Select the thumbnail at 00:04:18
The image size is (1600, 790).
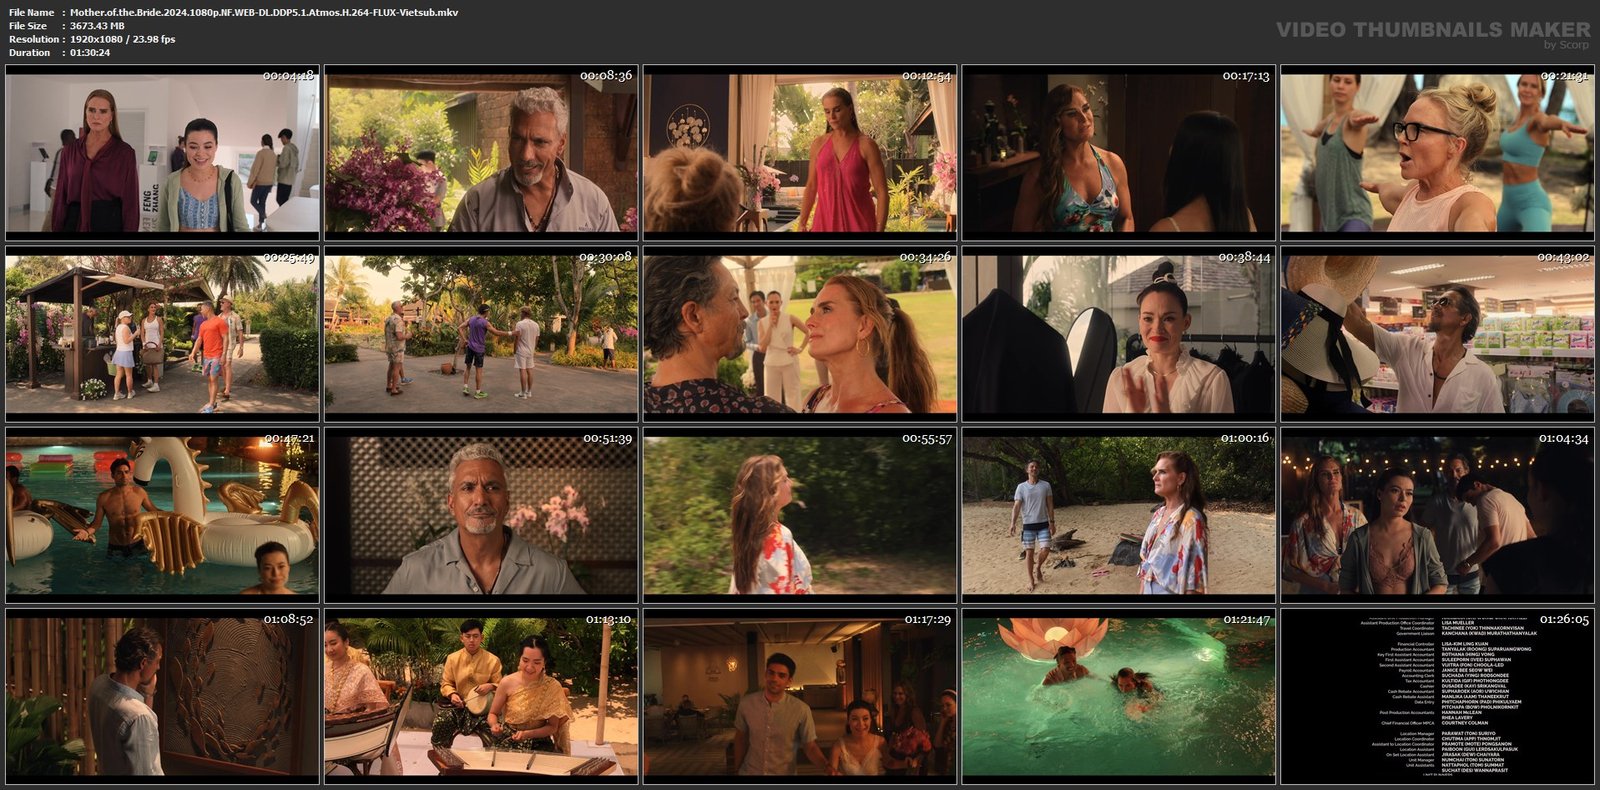162,153
